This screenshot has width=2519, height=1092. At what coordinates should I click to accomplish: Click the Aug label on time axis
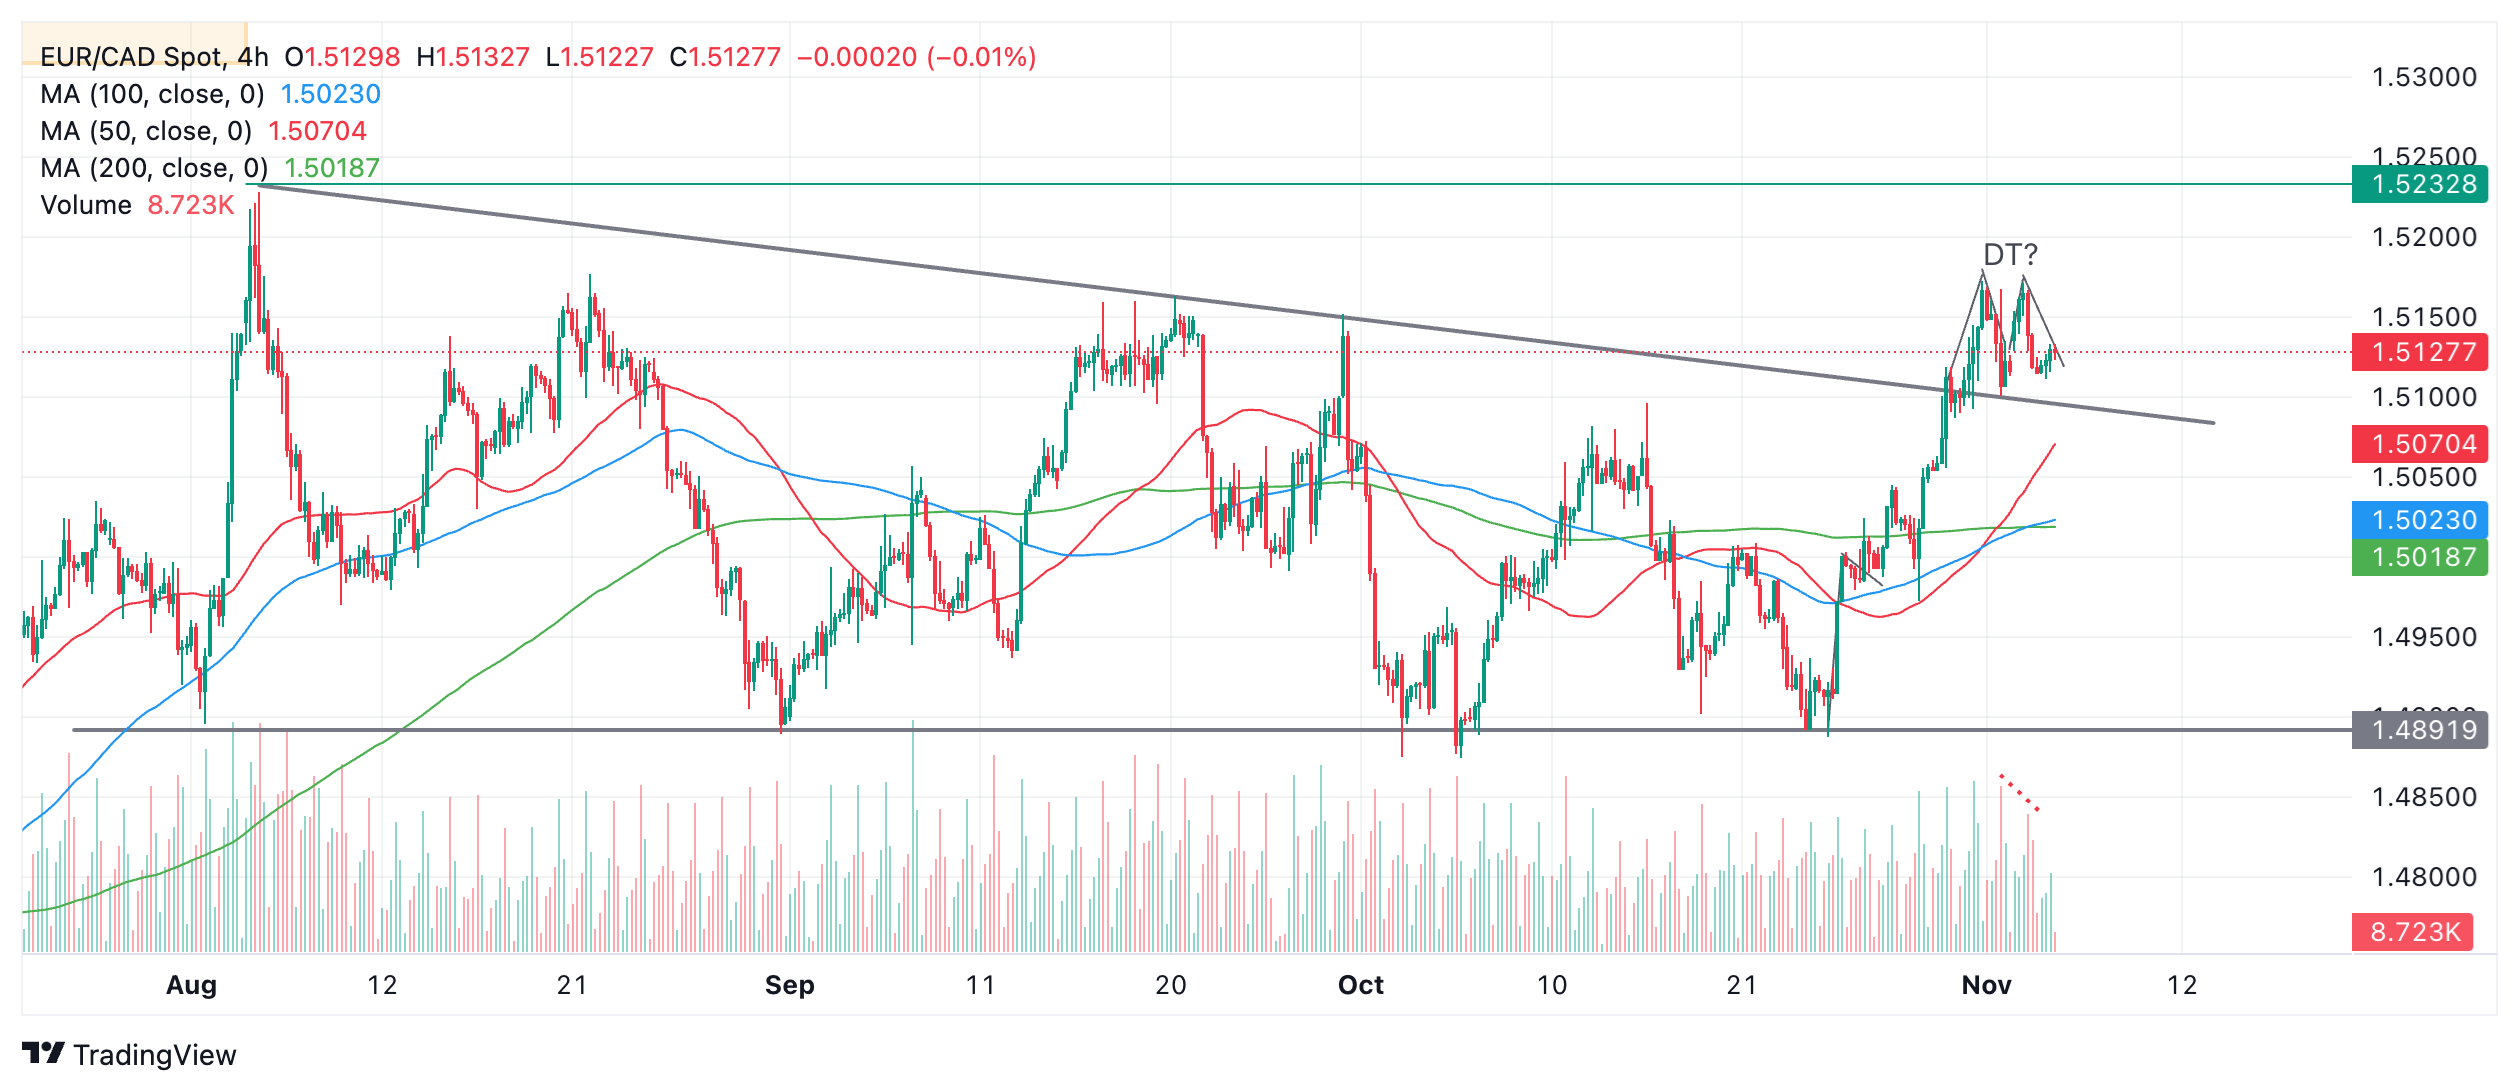click(x=191, y=985)
